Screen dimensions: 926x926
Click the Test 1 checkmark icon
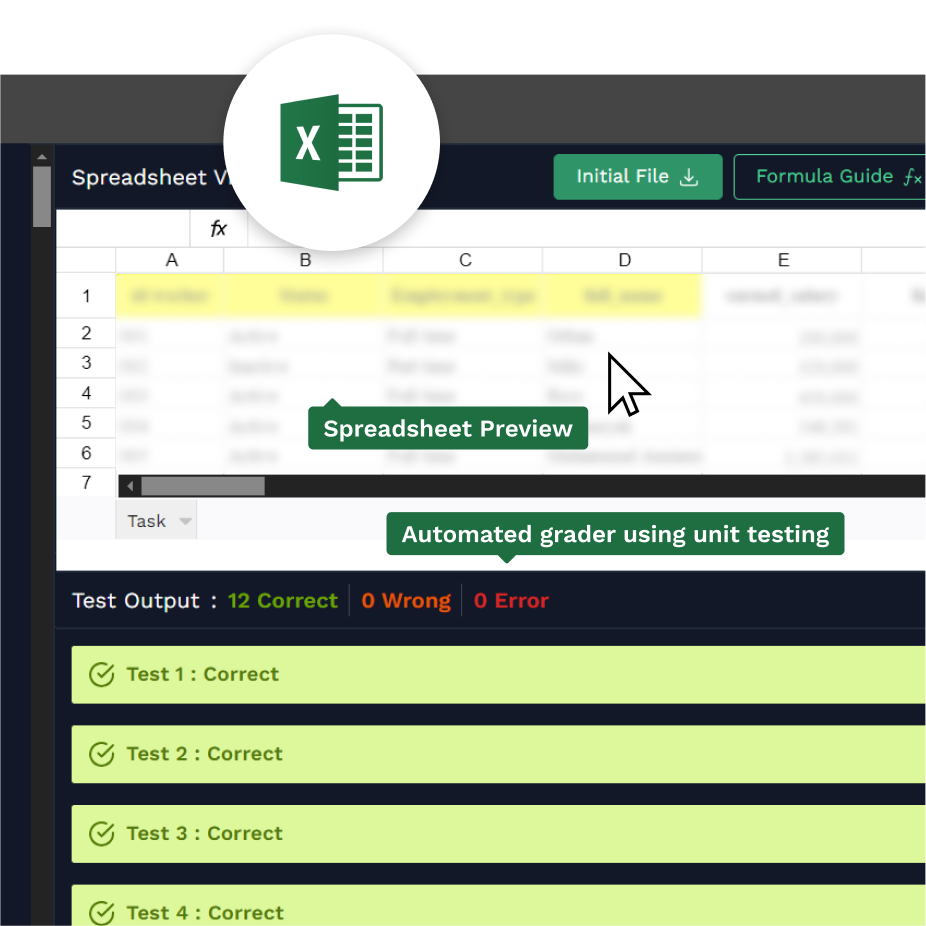click(x=102, y=674)
